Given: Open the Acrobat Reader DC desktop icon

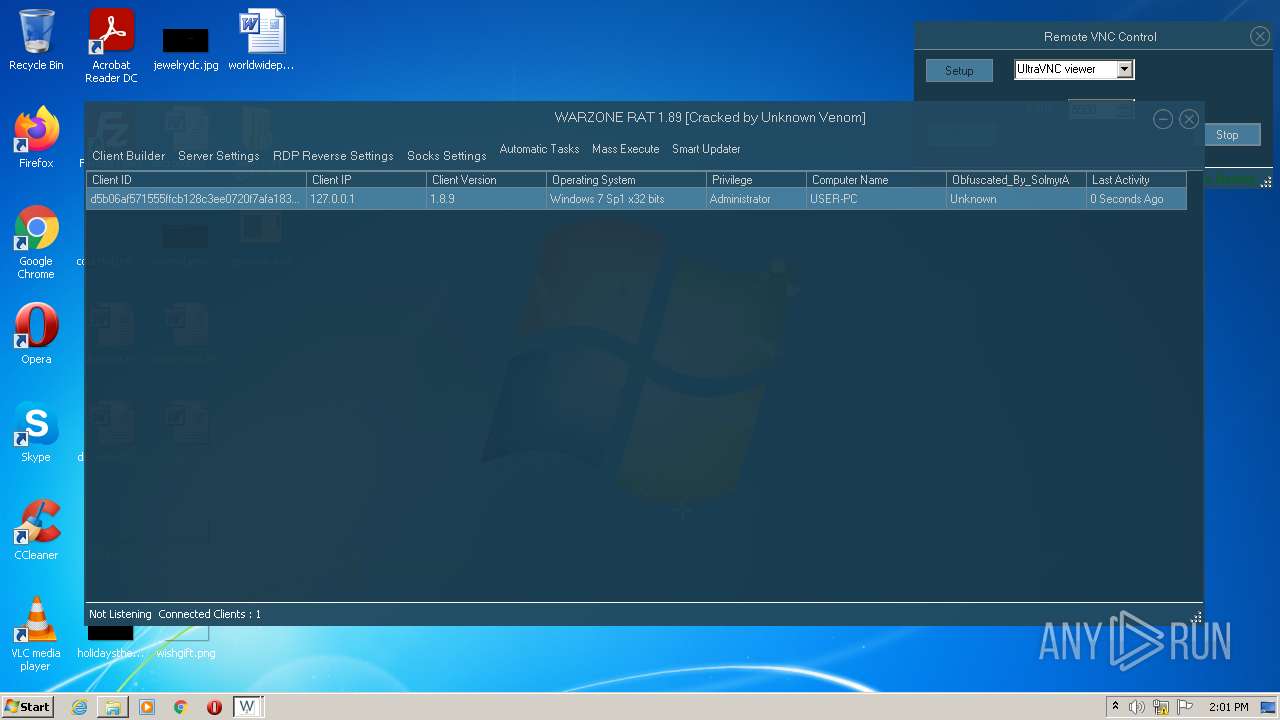Looking at the screenshot, I should pyautogui.click(x=111, y=45).
